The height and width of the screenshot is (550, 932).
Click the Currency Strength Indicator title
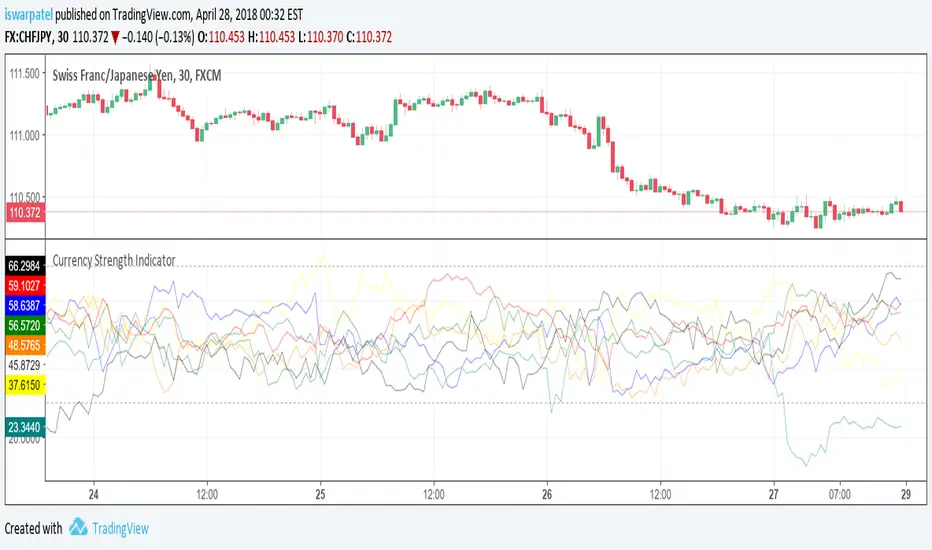[114, 260]
